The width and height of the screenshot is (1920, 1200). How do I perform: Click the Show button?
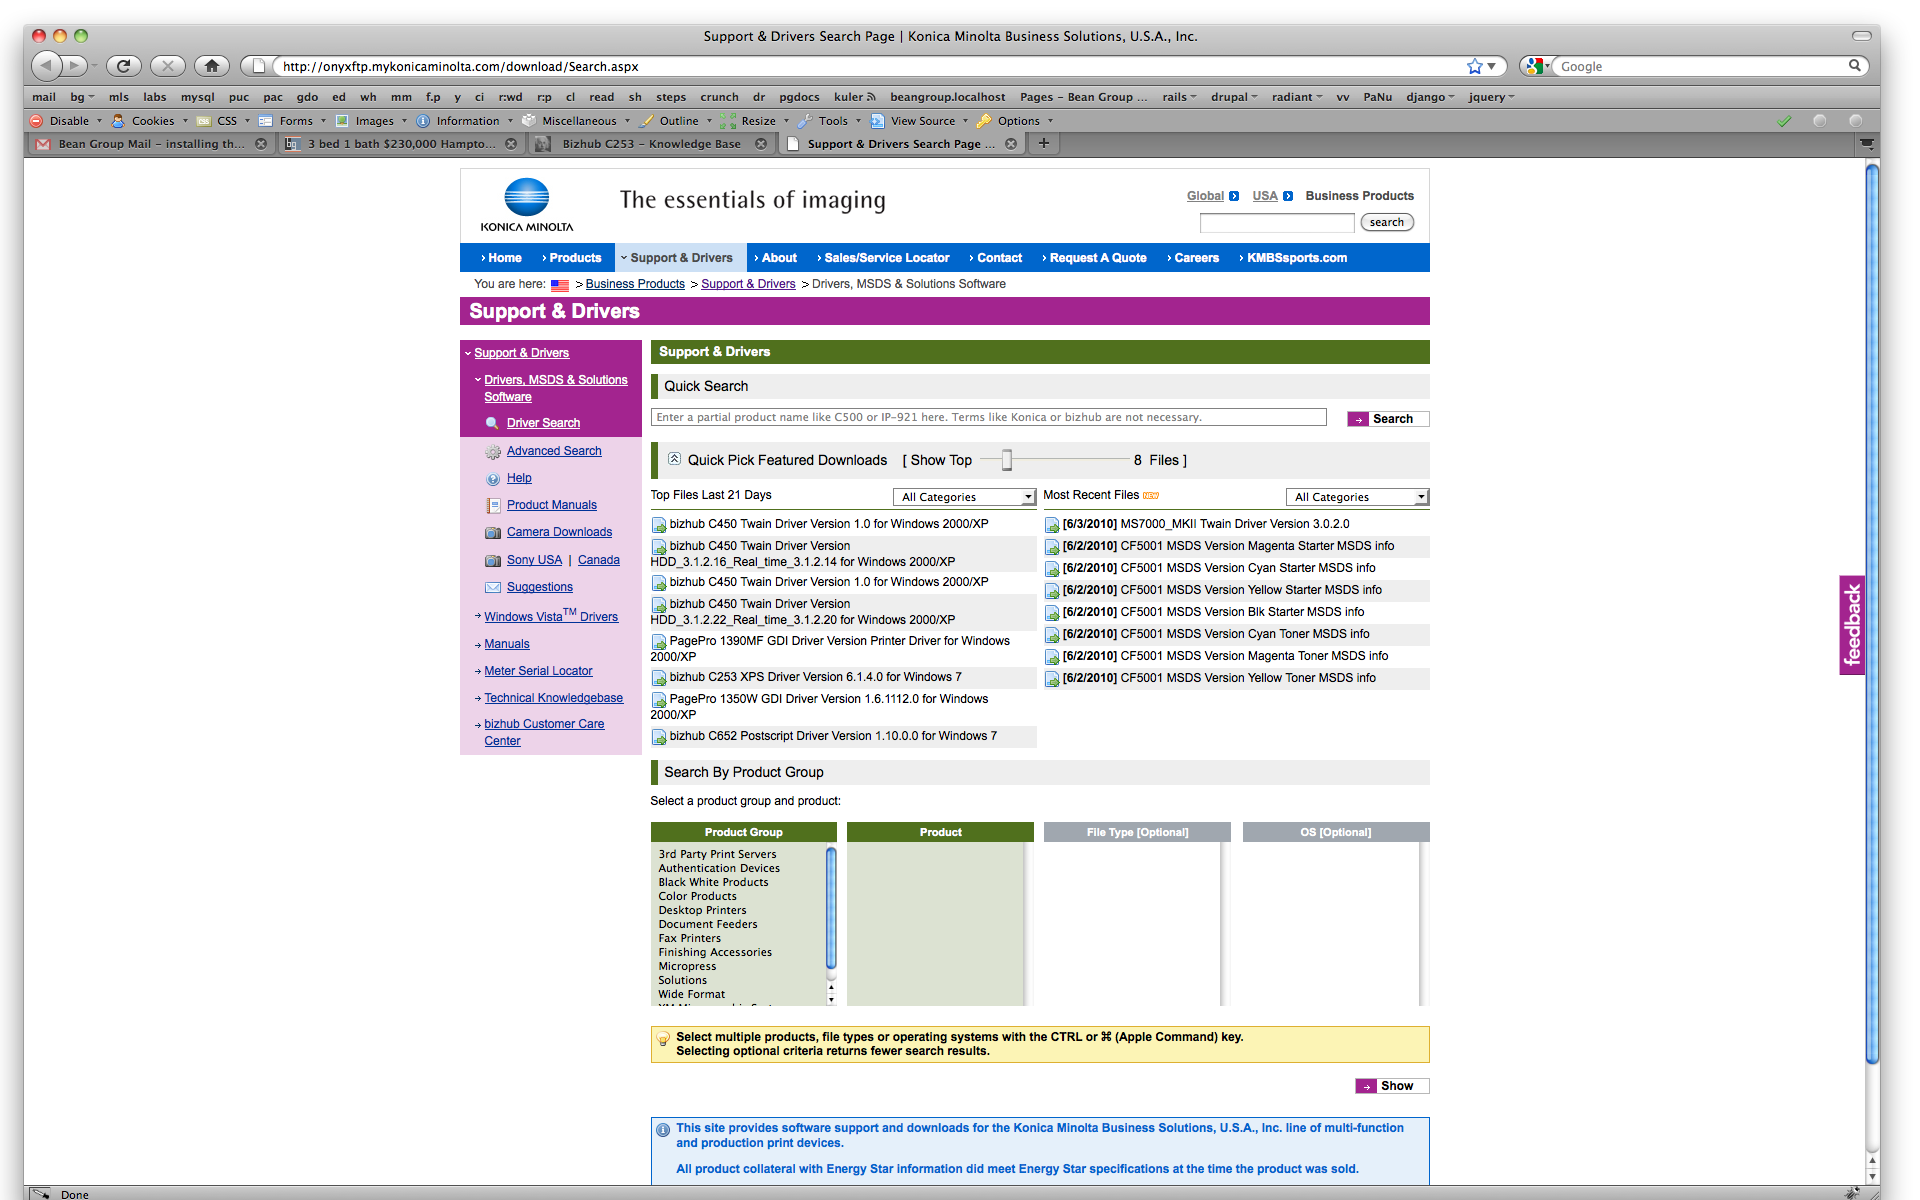point(1392,1086)
